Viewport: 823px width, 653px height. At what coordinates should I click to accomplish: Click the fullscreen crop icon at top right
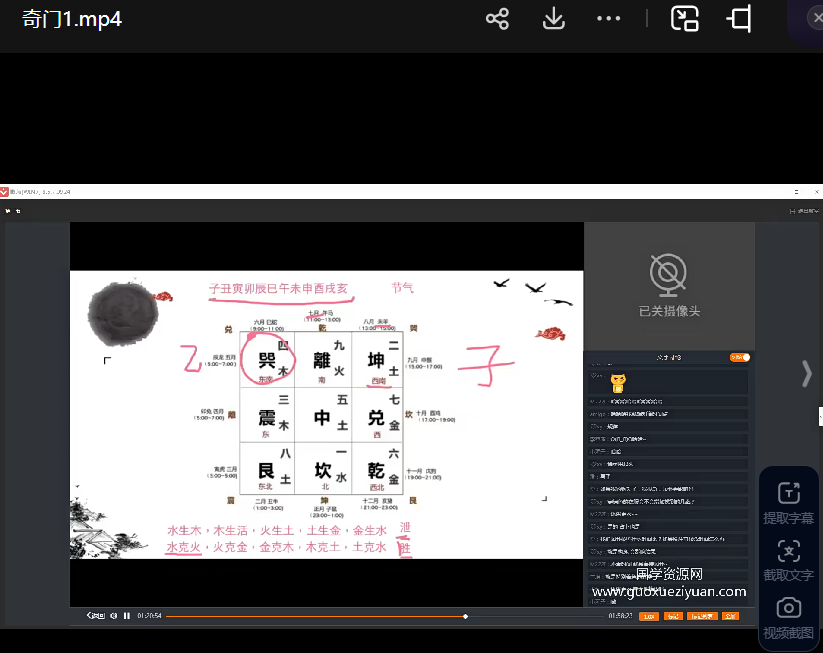pos(740,19)
